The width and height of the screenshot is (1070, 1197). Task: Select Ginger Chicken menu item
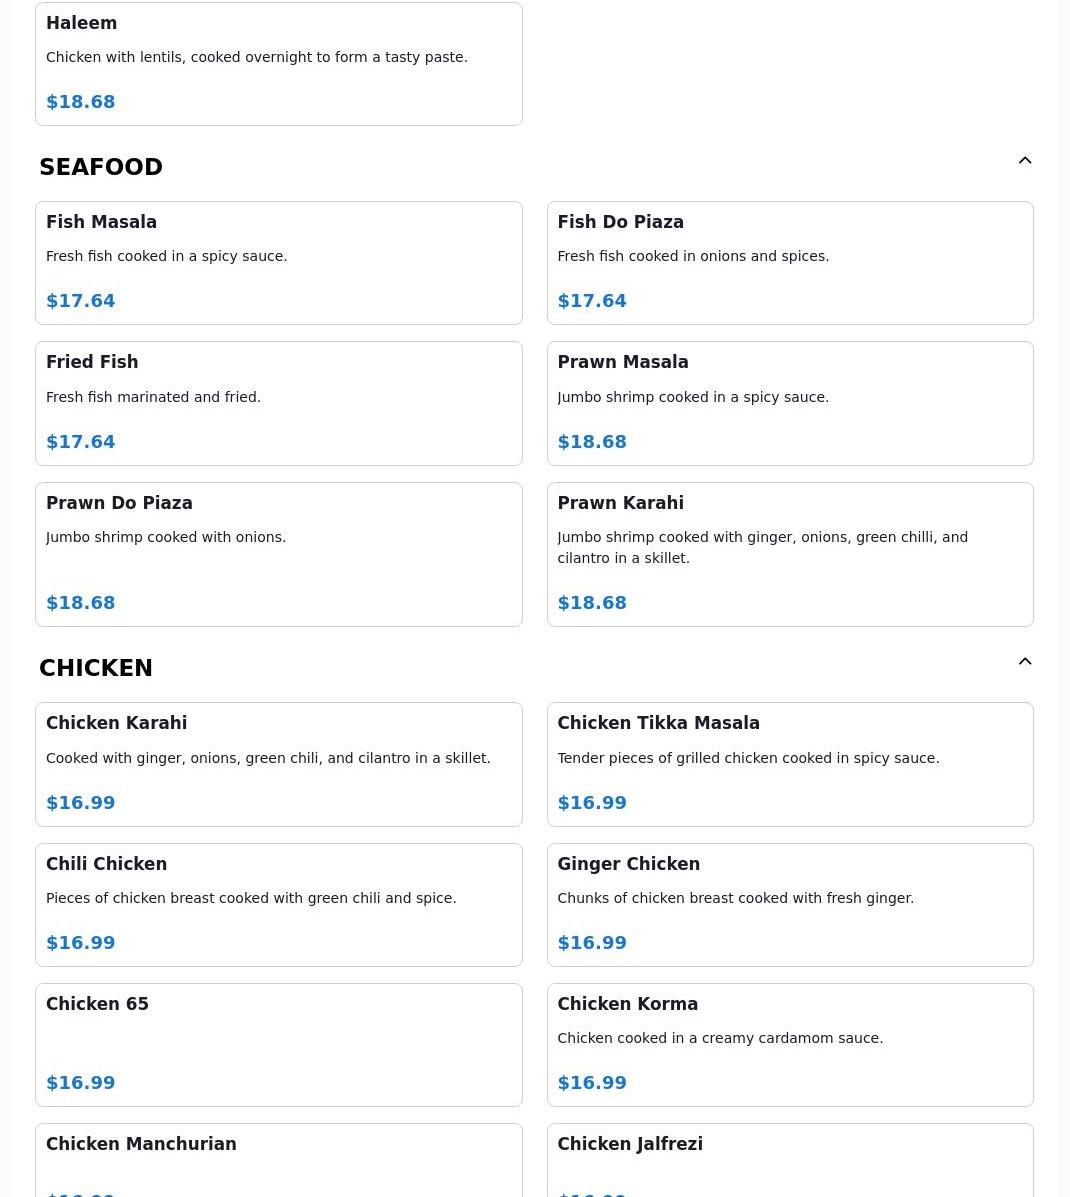tap(789, 904)
